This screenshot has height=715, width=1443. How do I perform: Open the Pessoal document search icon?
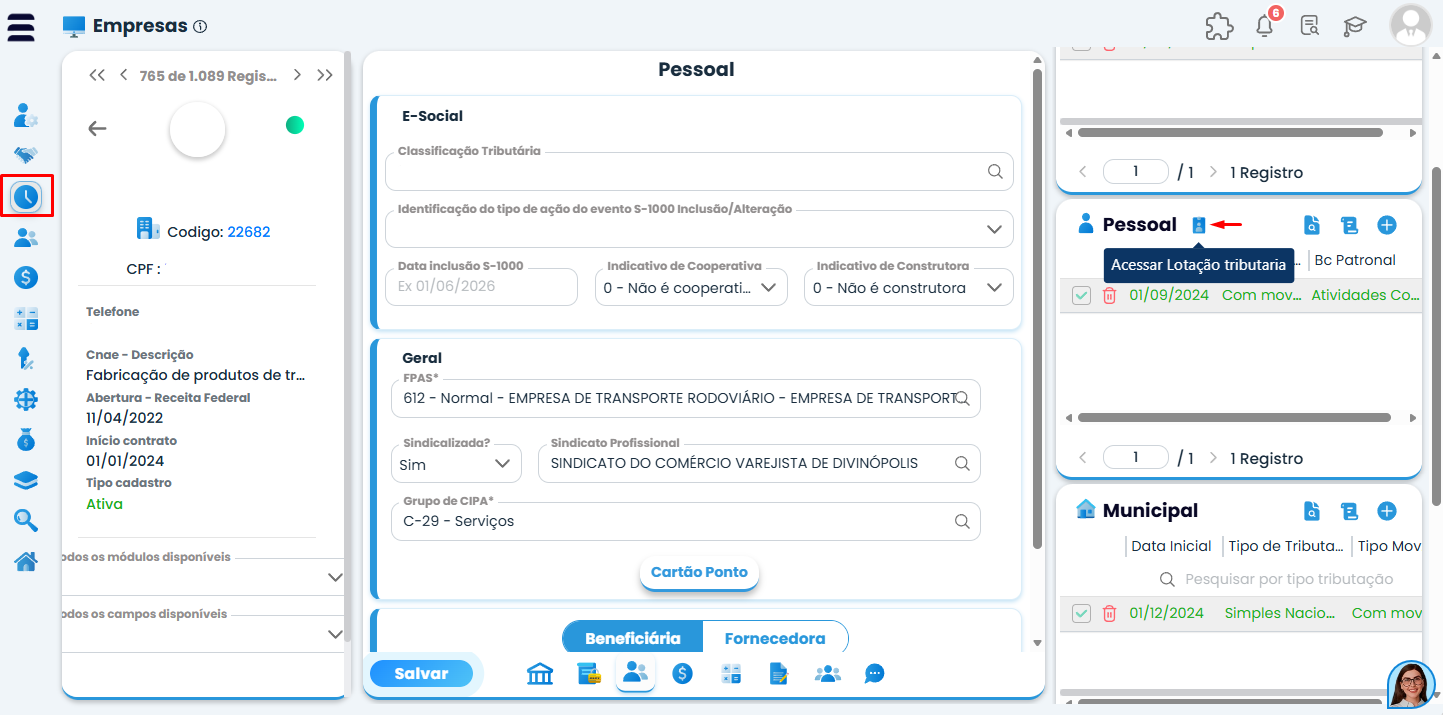[1312, 225]
